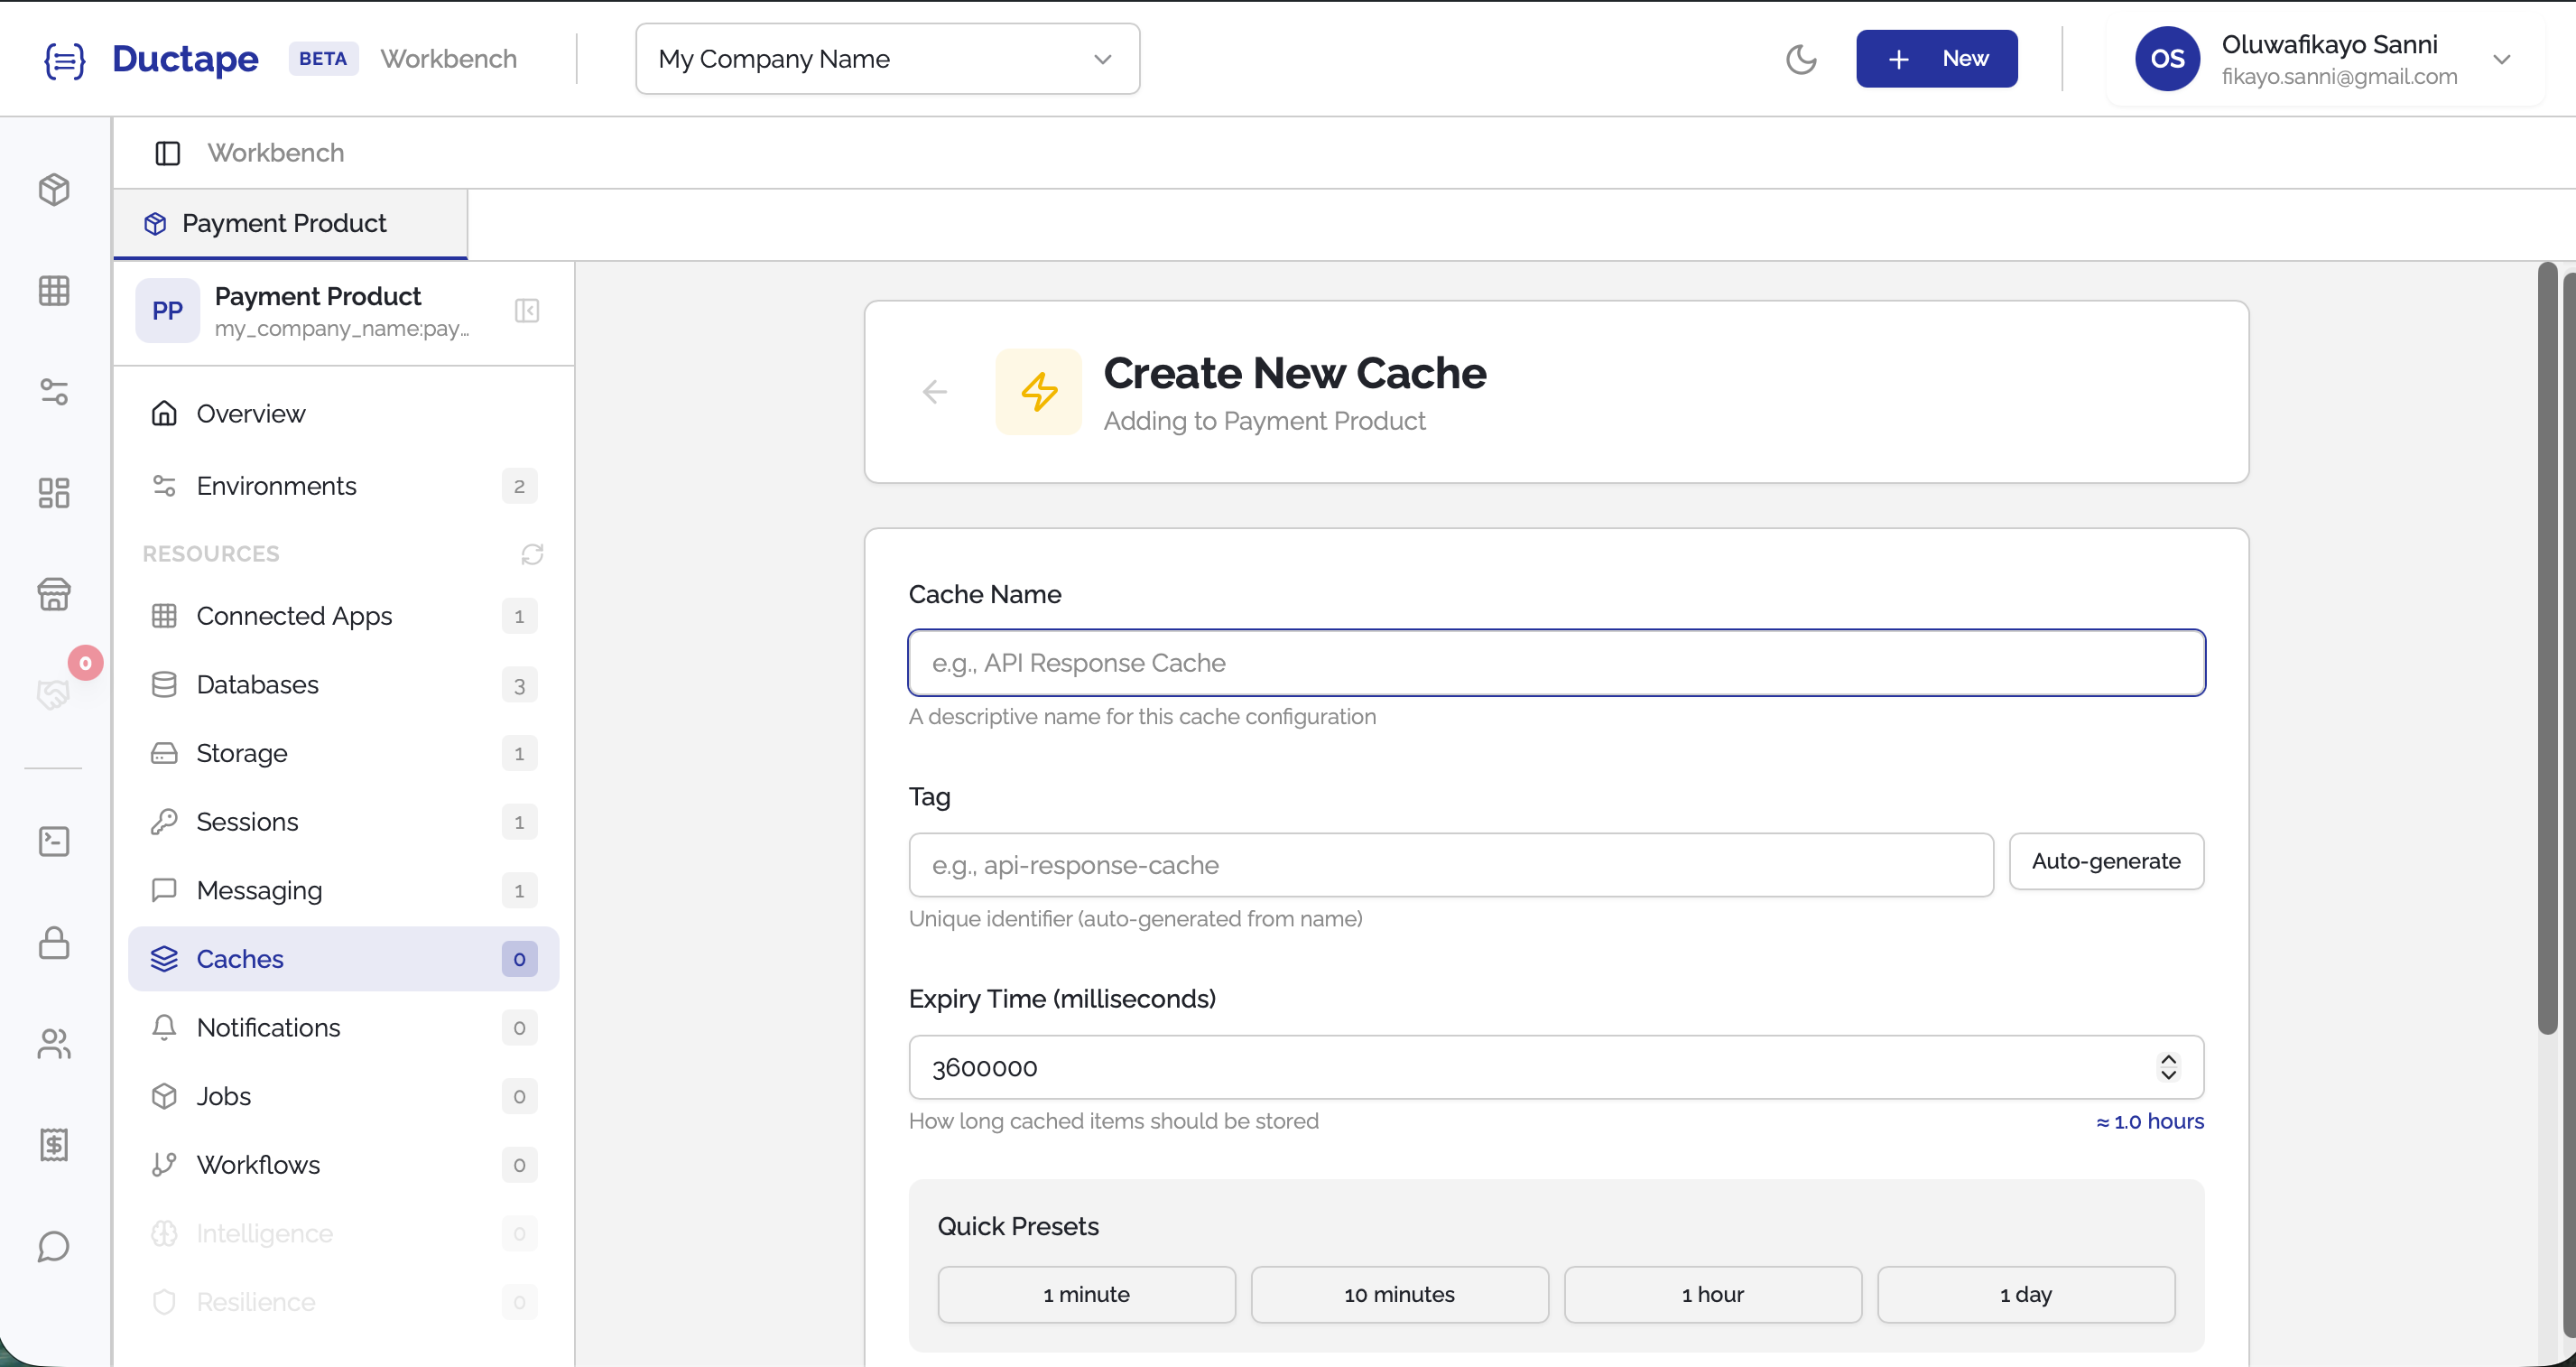Open the partnerships handshake icon showing badge 0
The width and height of the screenshot is (2576, 1367).
pyautogui.click(x=54, y=693)
